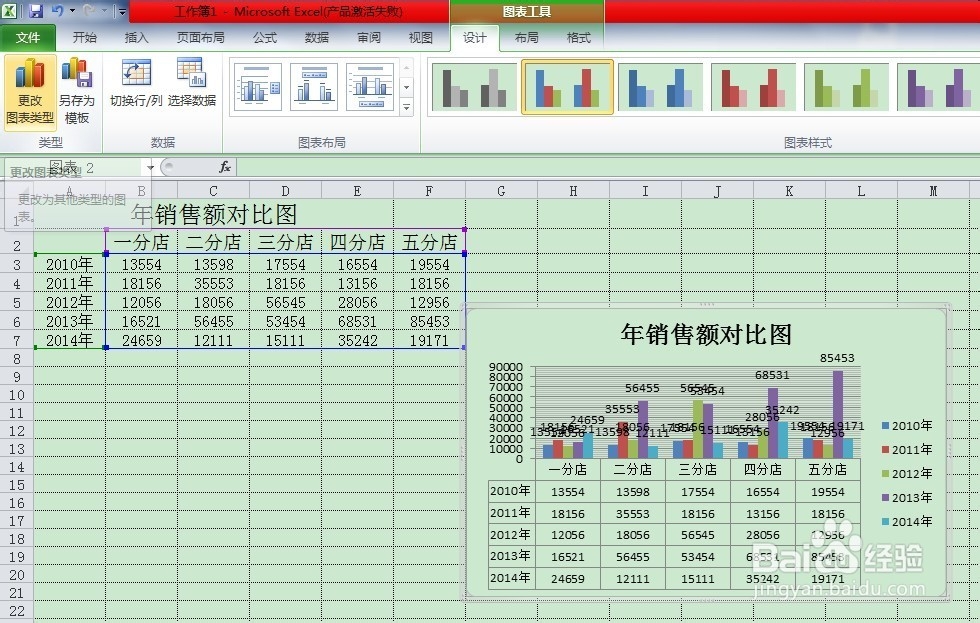Switch to the Home (开始) tab

[84, 37]
